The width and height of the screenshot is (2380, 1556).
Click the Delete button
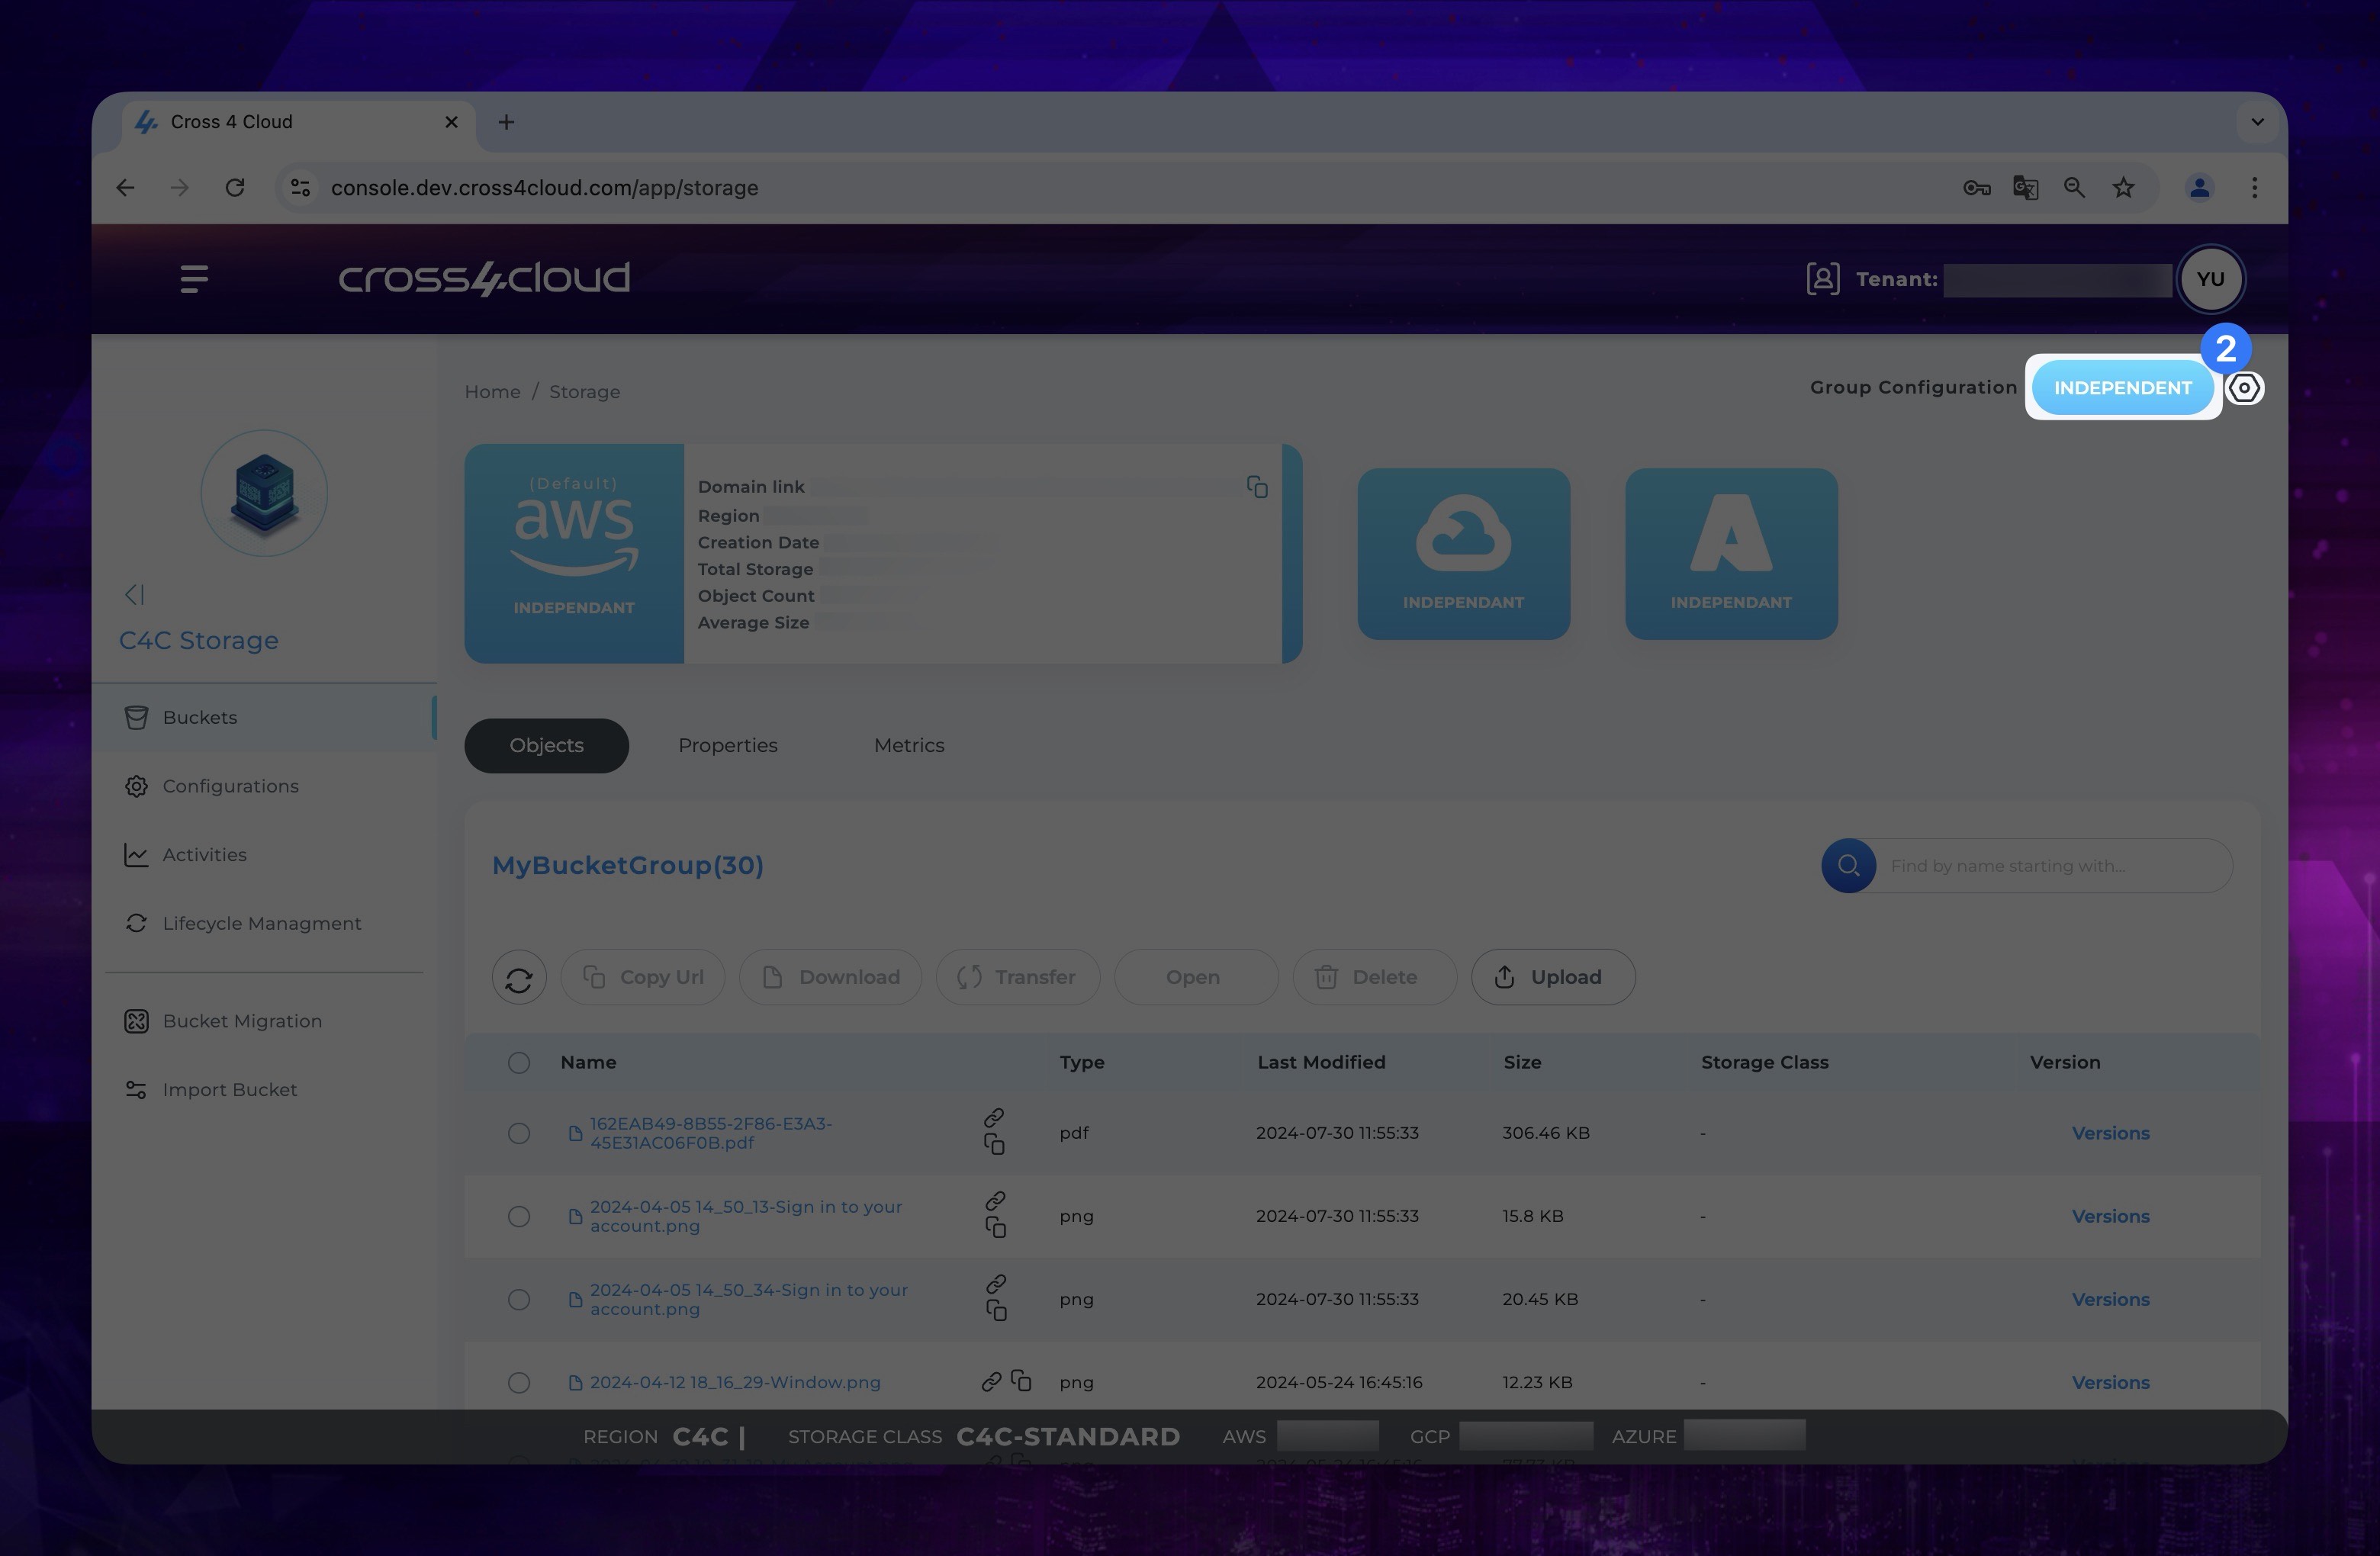(1375, 978)
